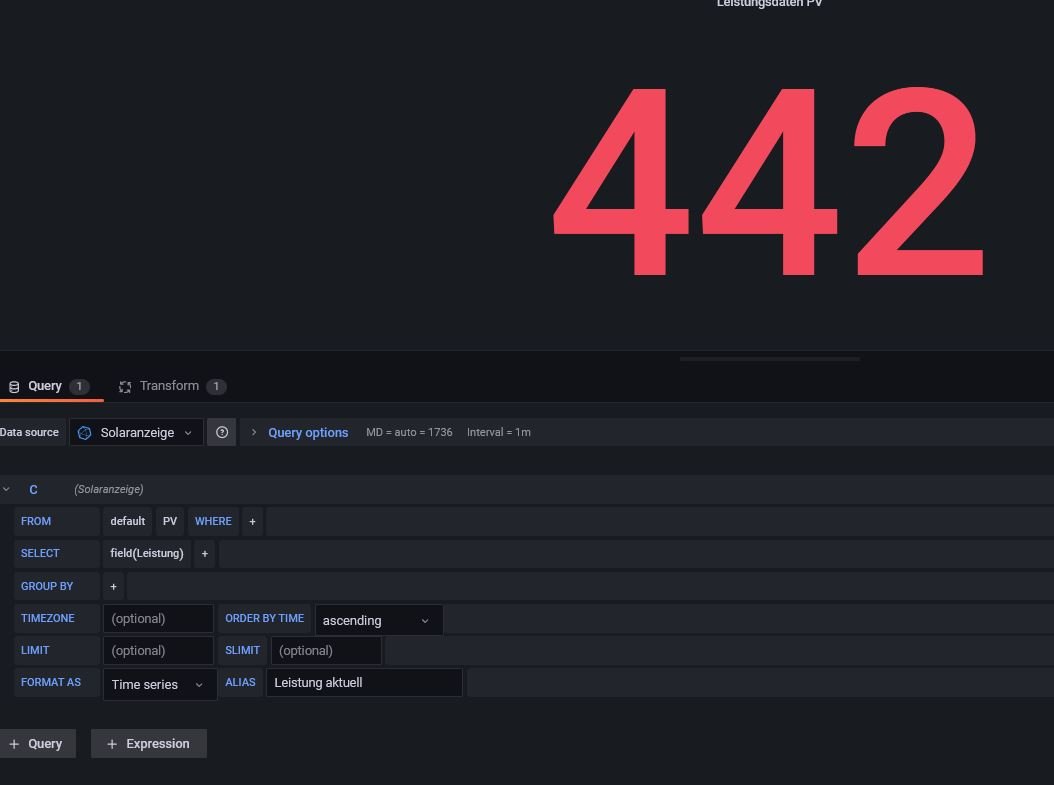Switch to the Query tab

click(45, 386)
